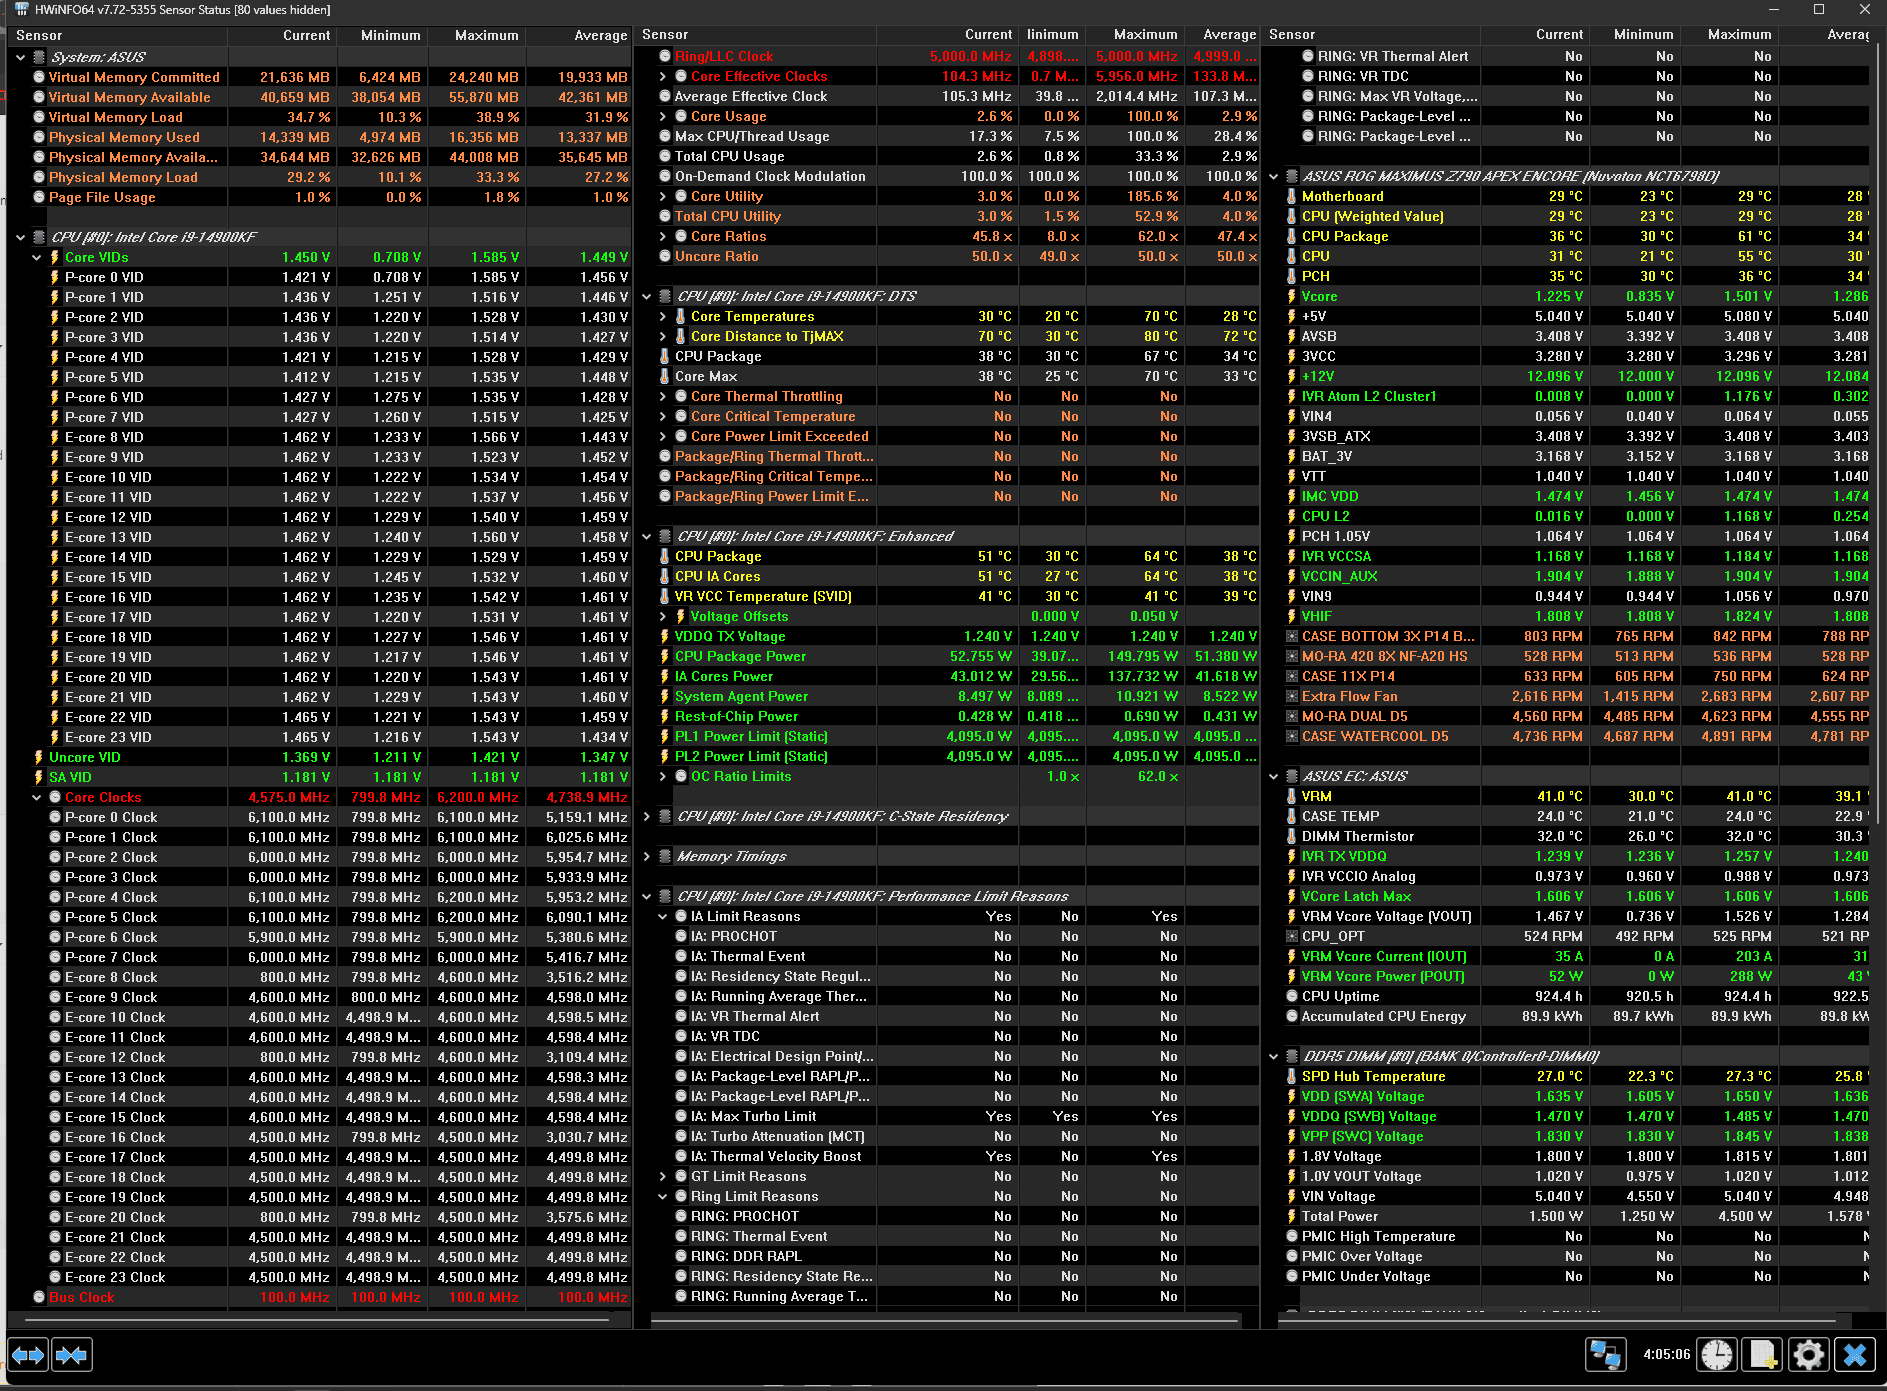The image size is (1887, 1391).
Task: Select the Total CPU Usage row
Action: [x=948, y=156]
